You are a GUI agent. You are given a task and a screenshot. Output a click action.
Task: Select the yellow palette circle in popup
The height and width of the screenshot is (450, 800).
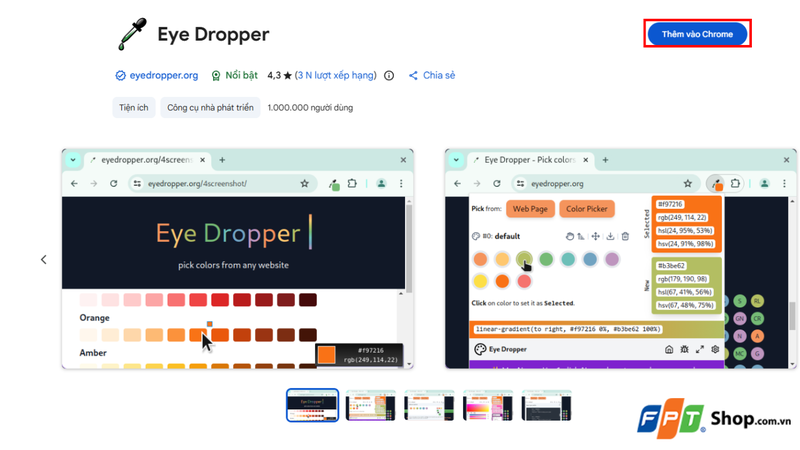pos(480,281)
